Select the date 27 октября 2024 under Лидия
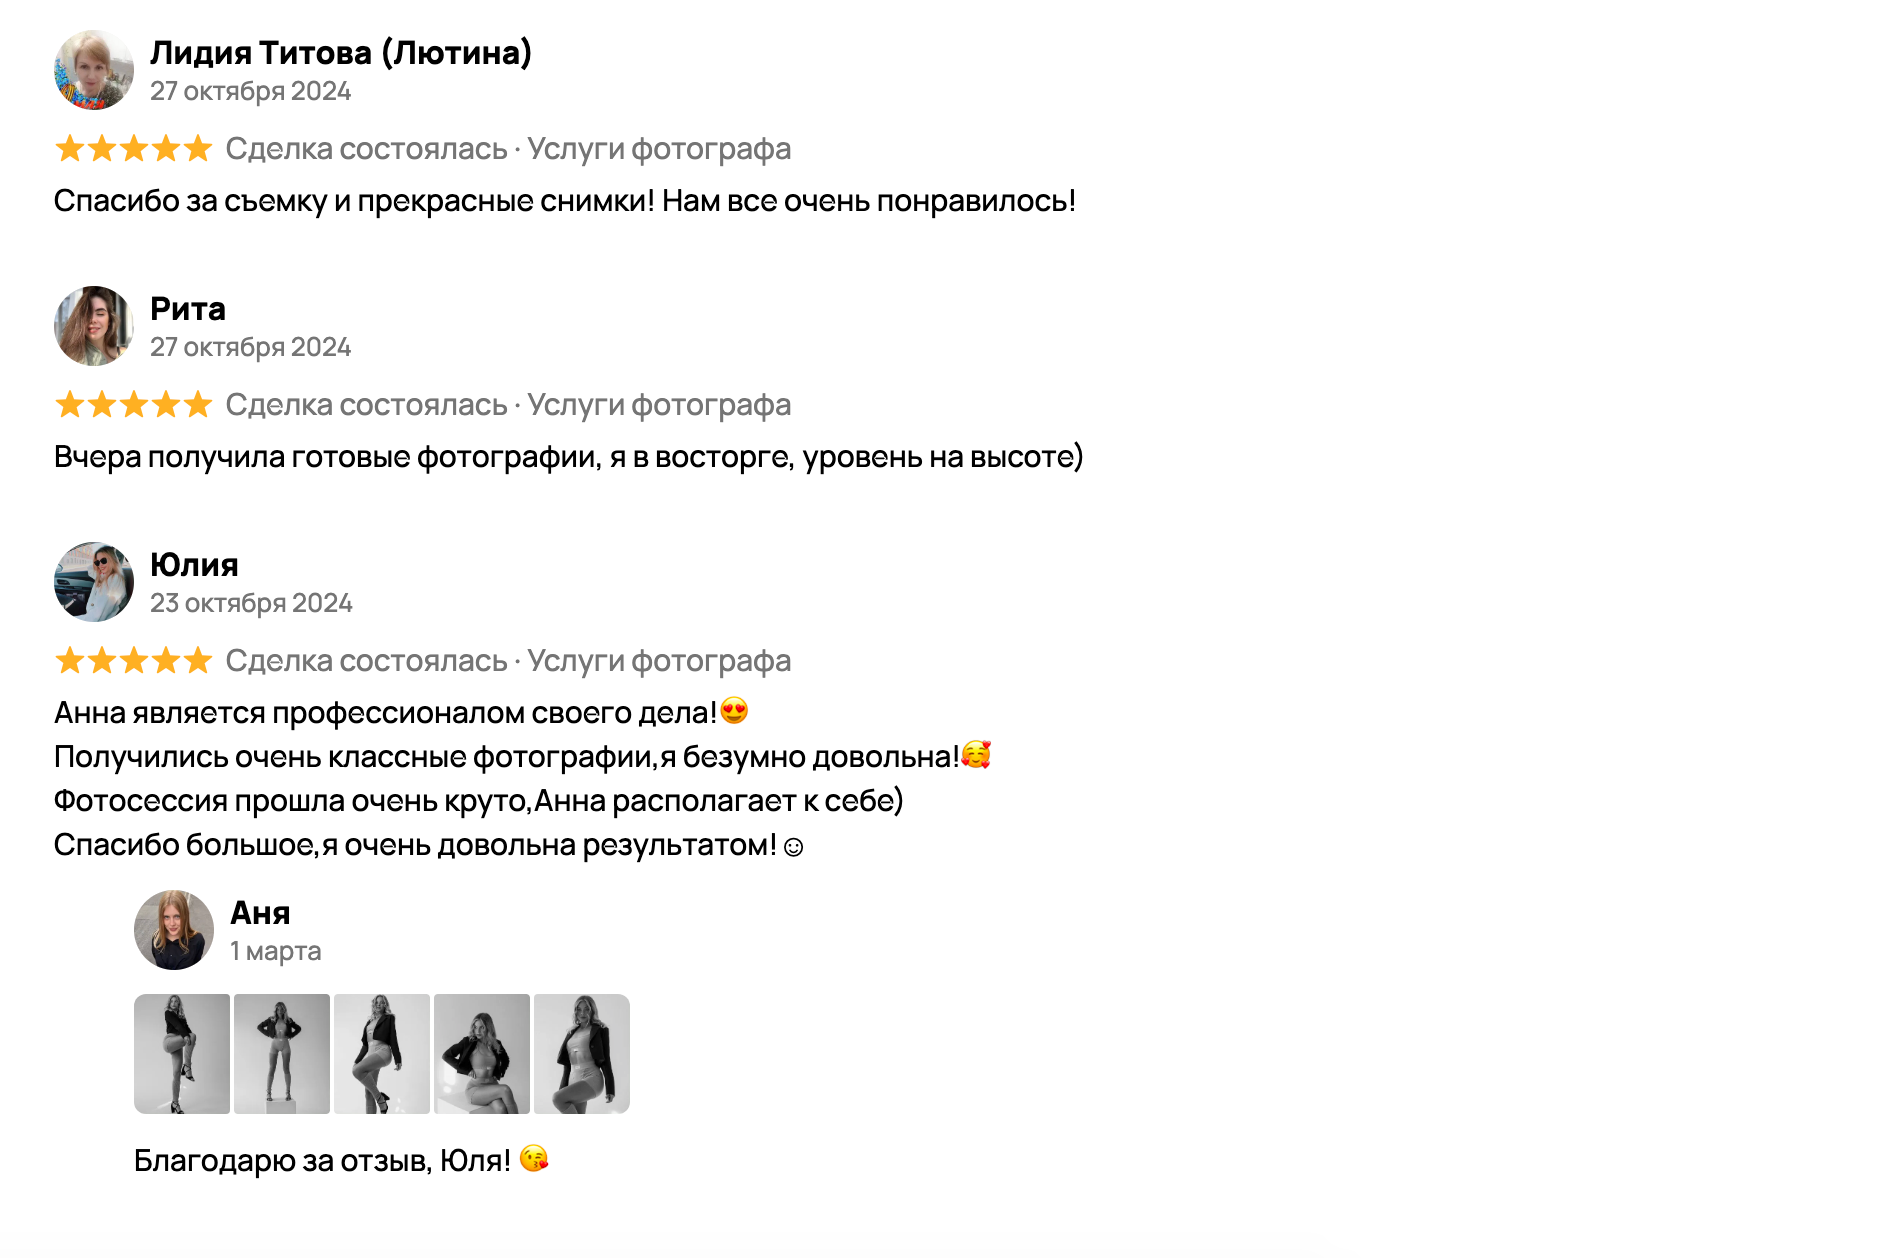This screenshot has width=1900, height=1258. [x=251, y=91]
